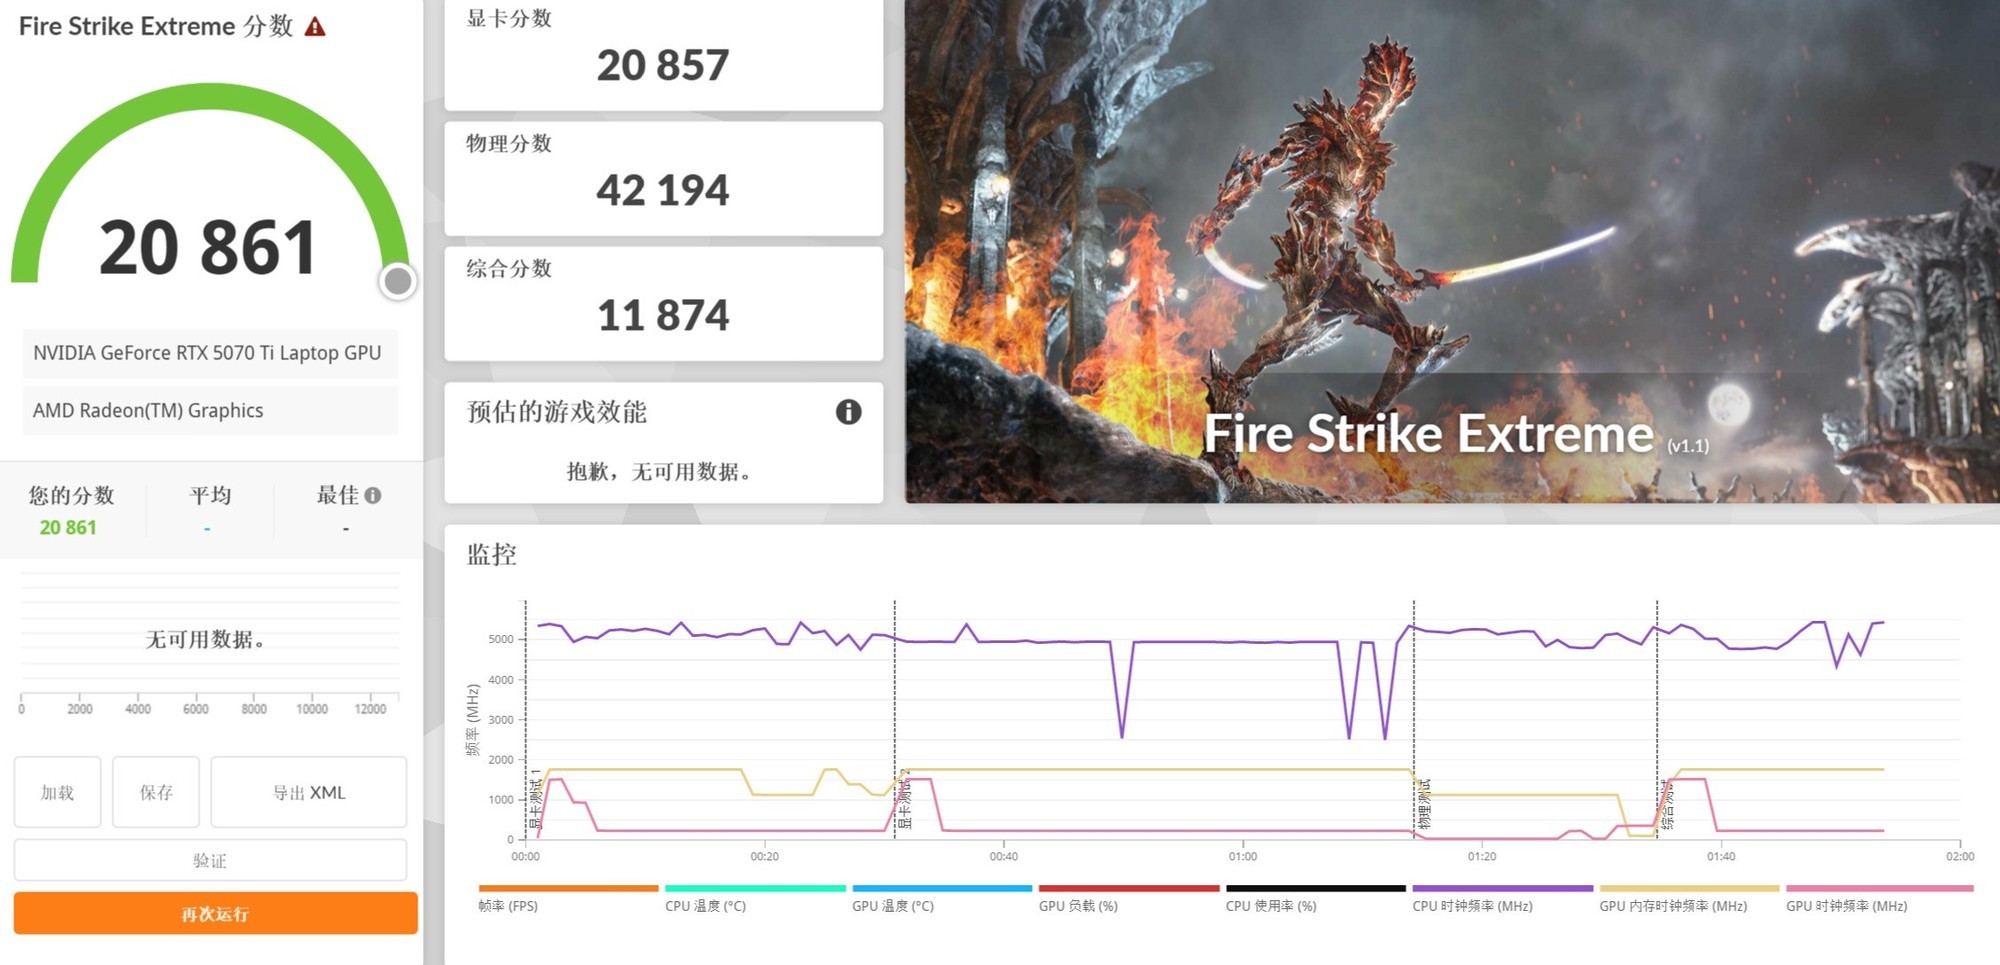Click the 验证 button

[x=210, y=860]
